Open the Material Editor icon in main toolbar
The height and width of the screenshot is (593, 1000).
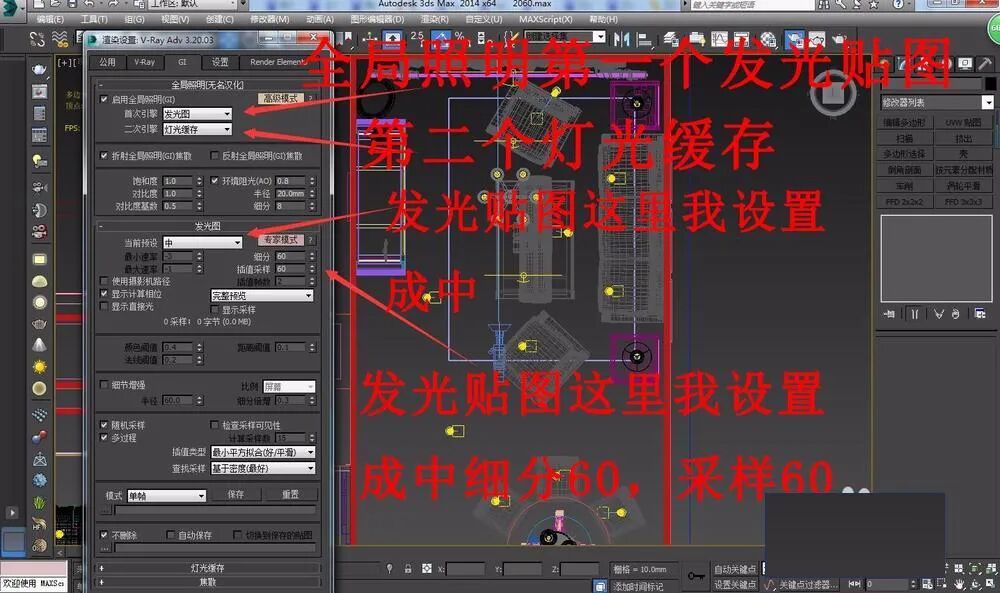coord(768,40)
